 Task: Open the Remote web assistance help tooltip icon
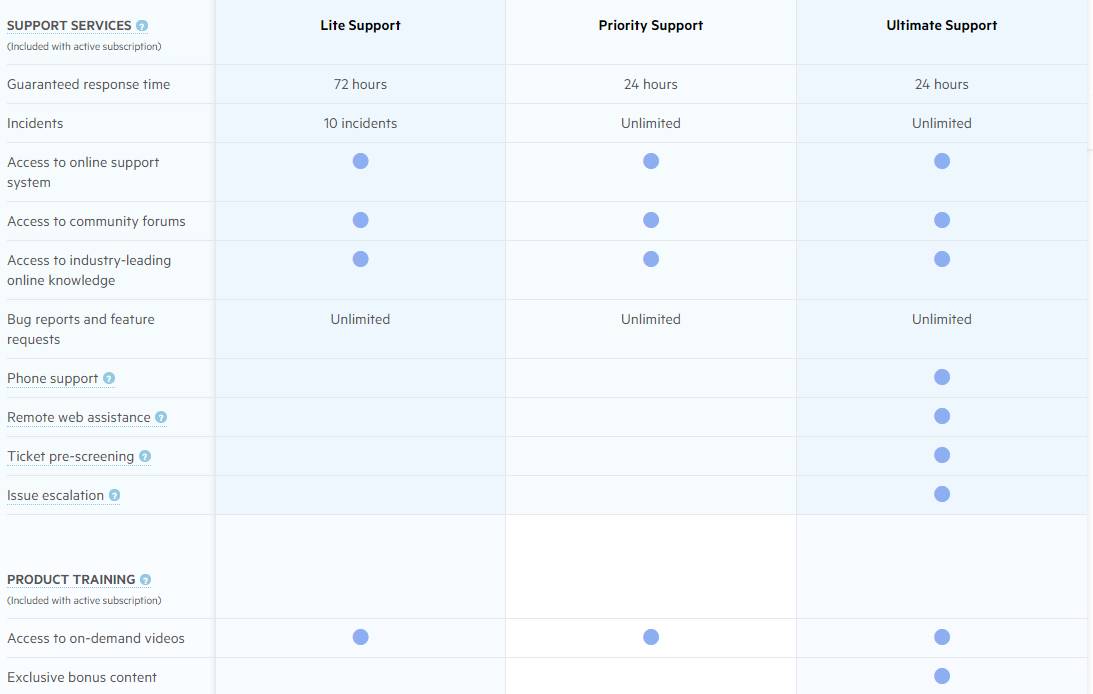pos(161,418)
